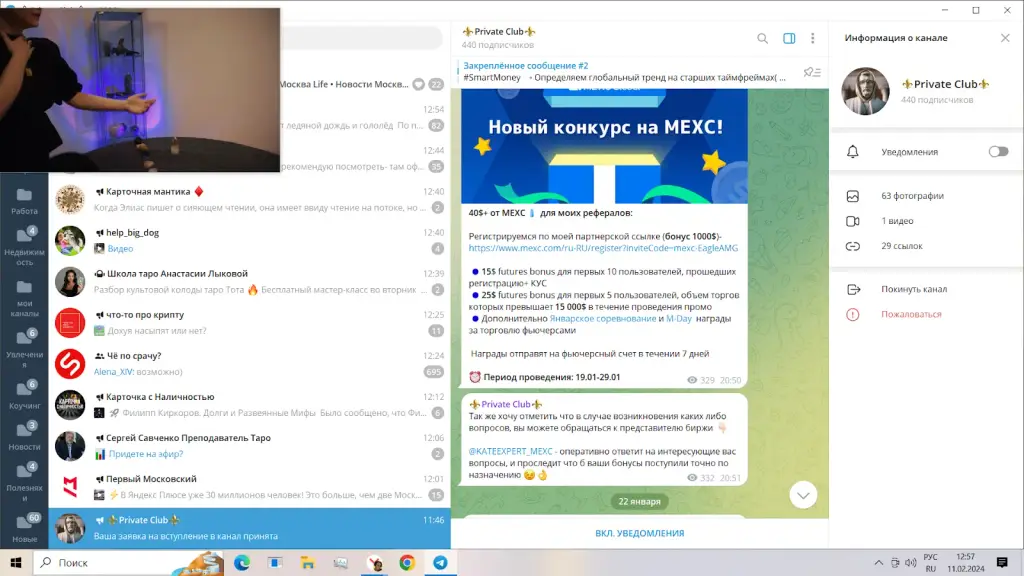
Task: Expand the system tray hidden icons arrow
Action: [878, 562]
